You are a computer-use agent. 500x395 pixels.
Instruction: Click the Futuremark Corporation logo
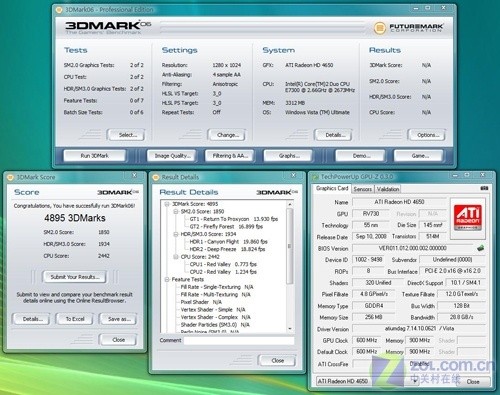[408, 28]
